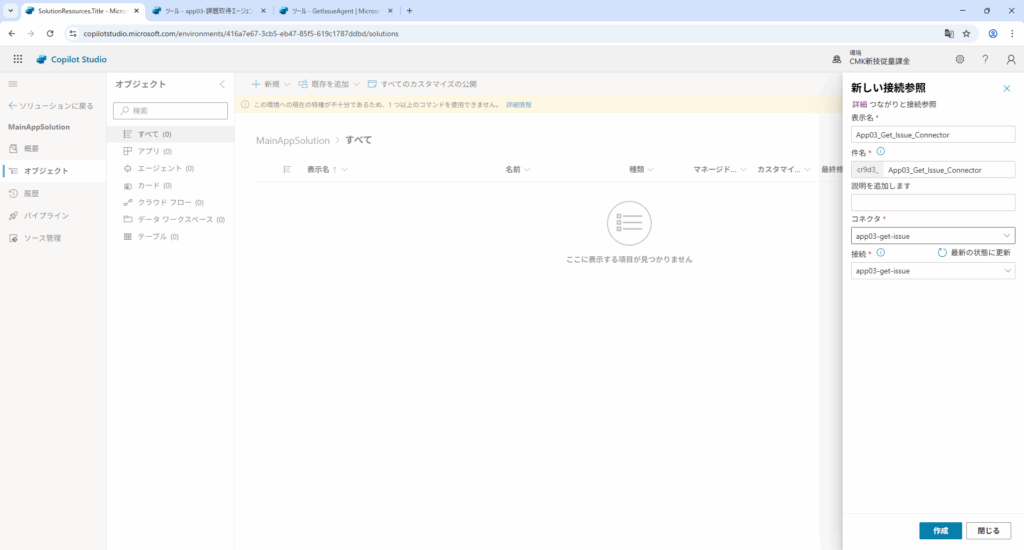Click the 作成 button
The height and width of the screenshot is (550, 1024).
click(940, 531)
